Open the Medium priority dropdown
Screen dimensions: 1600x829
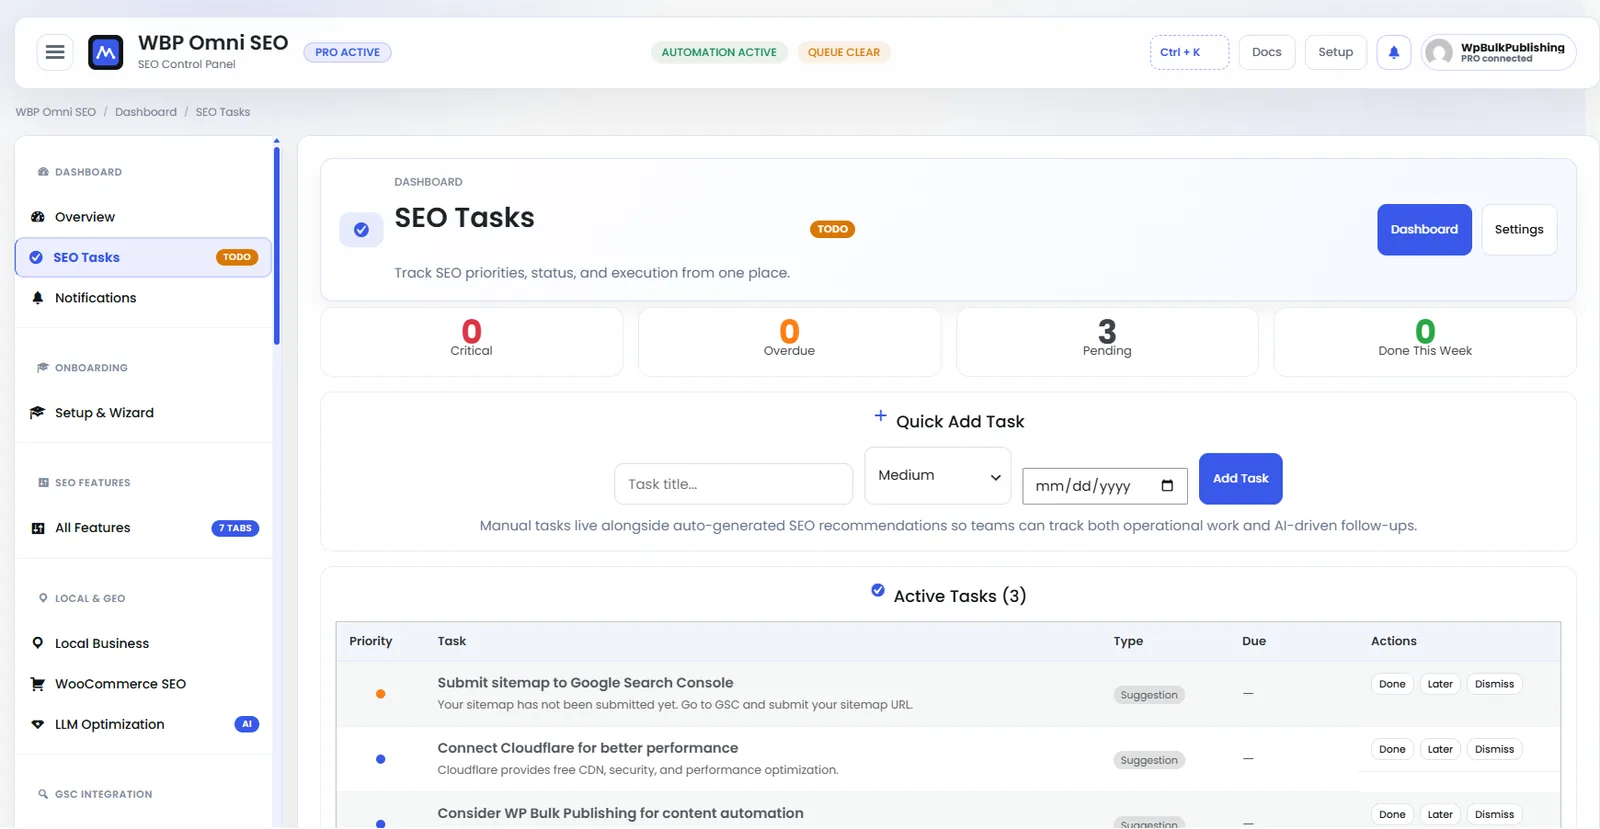pos(938,476)
